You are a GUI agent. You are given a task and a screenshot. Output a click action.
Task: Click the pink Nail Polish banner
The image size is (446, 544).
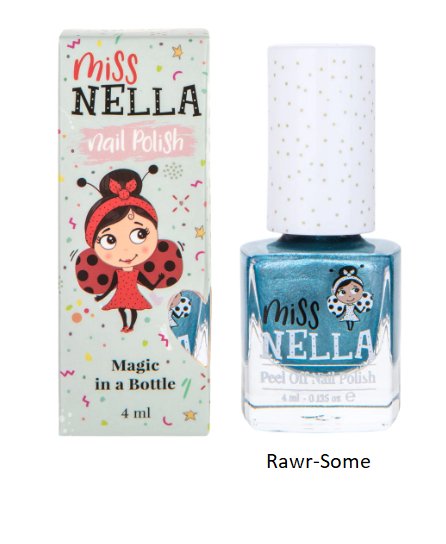(x=137, y=142)
